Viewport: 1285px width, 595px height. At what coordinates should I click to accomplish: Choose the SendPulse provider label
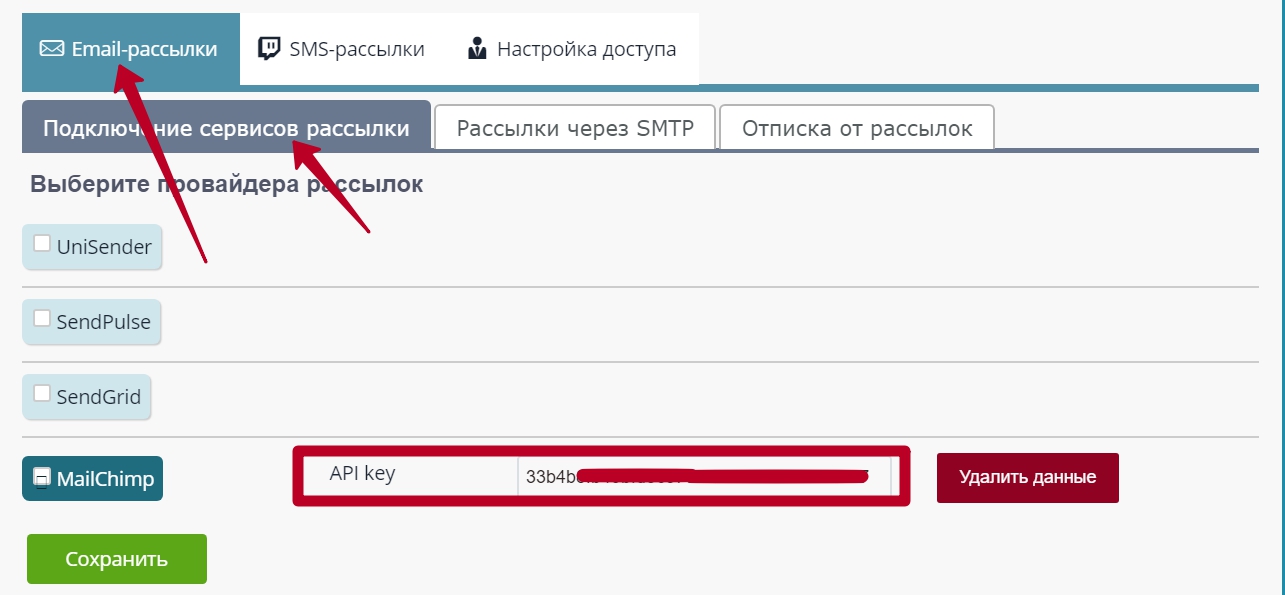104,323
